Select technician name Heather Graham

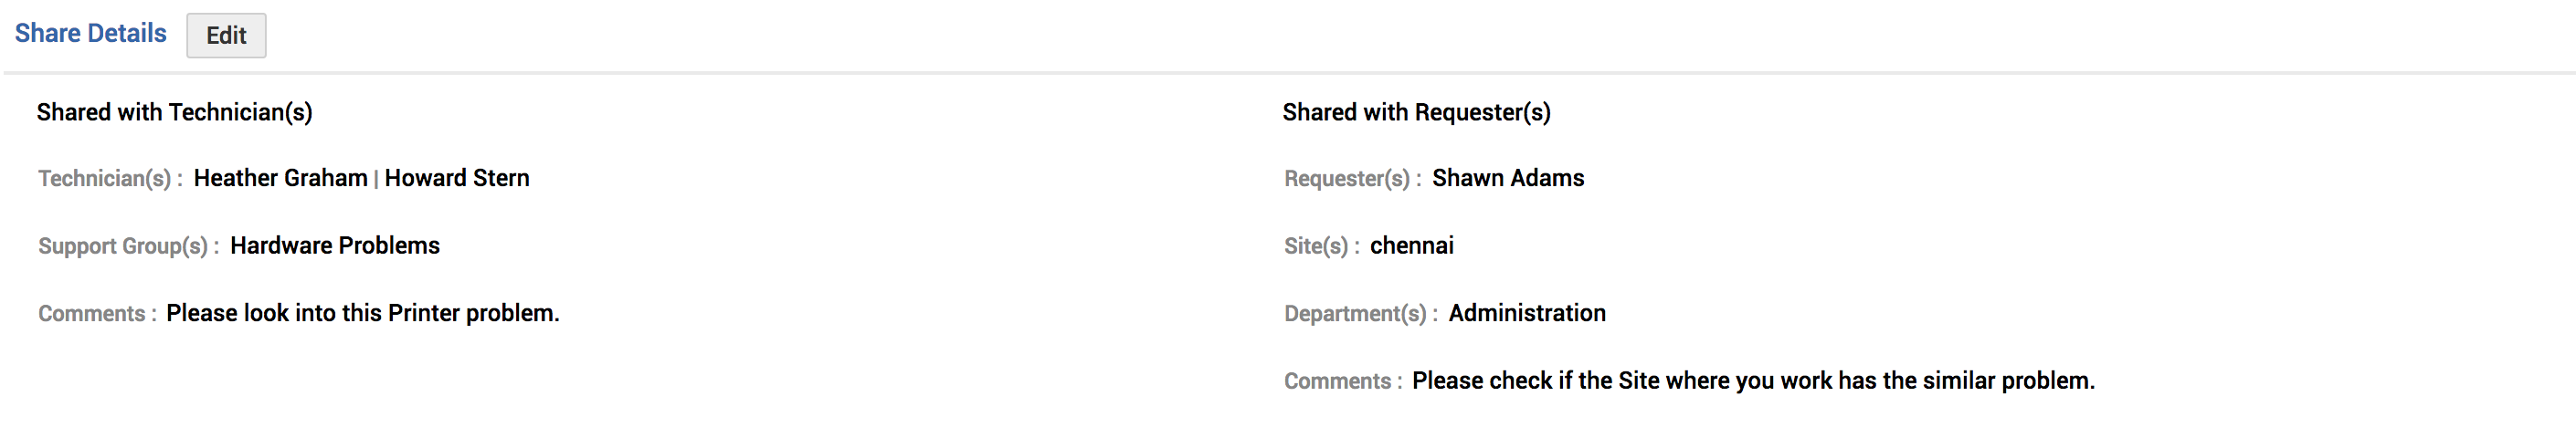click(280, 178)
